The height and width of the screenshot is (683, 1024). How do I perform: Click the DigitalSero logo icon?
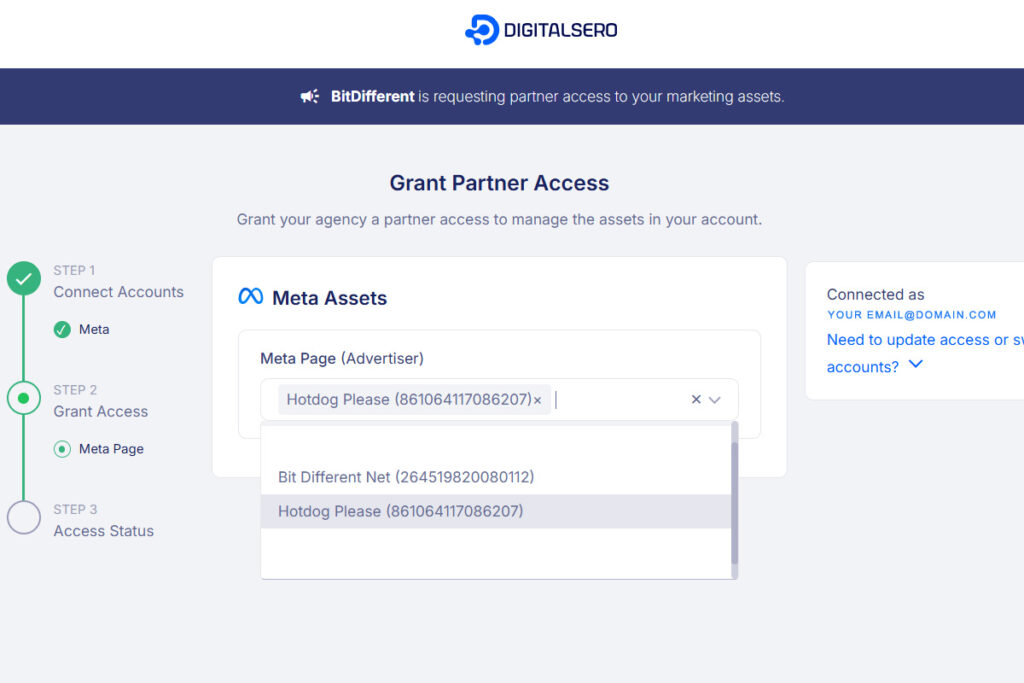(482, 30)
